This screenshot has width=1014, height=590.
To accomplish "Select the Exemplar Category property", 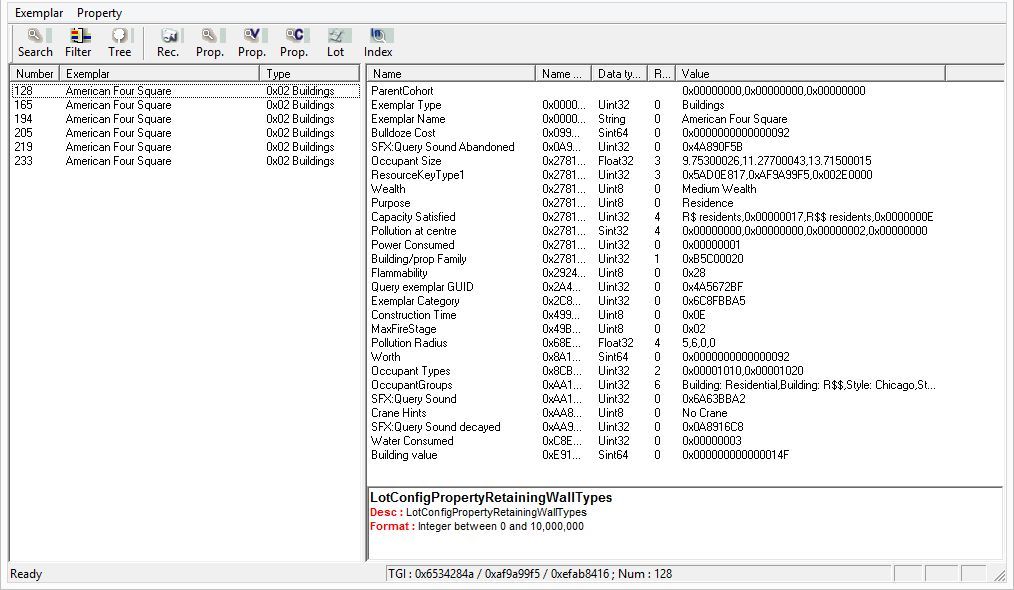I will point(415,301).
